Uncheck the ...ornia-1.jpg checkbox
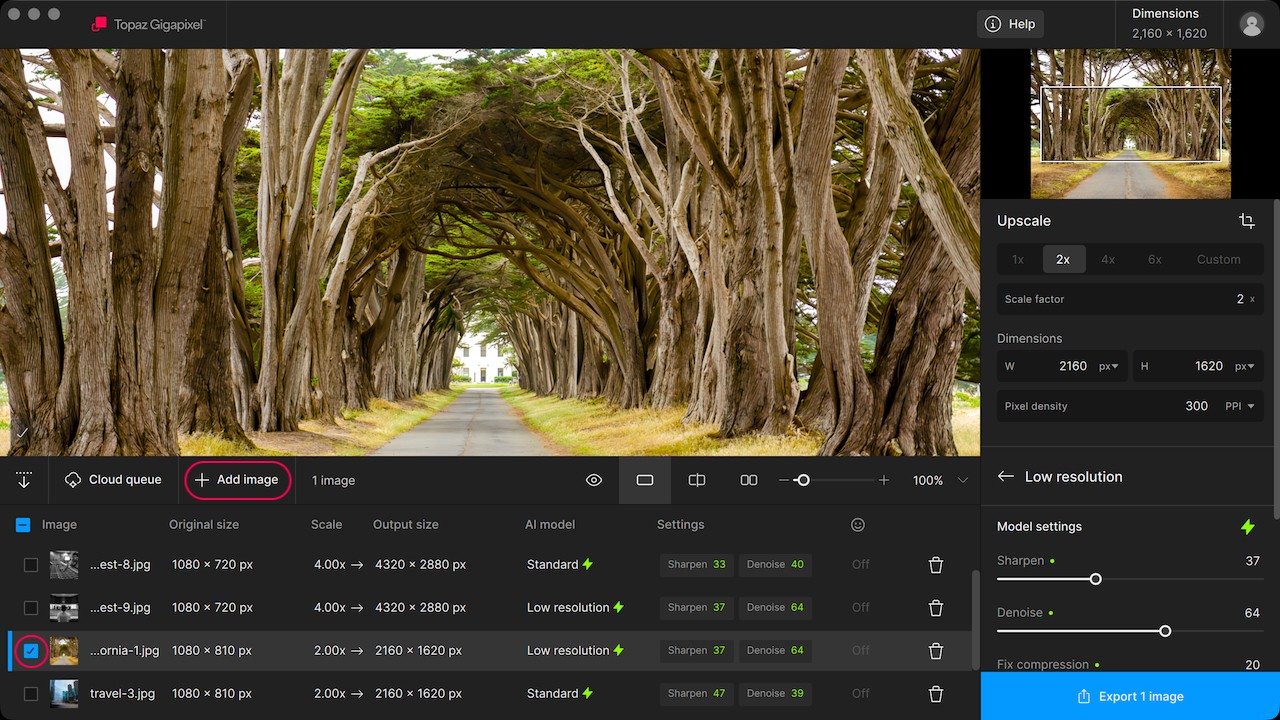 pos(31,651)
